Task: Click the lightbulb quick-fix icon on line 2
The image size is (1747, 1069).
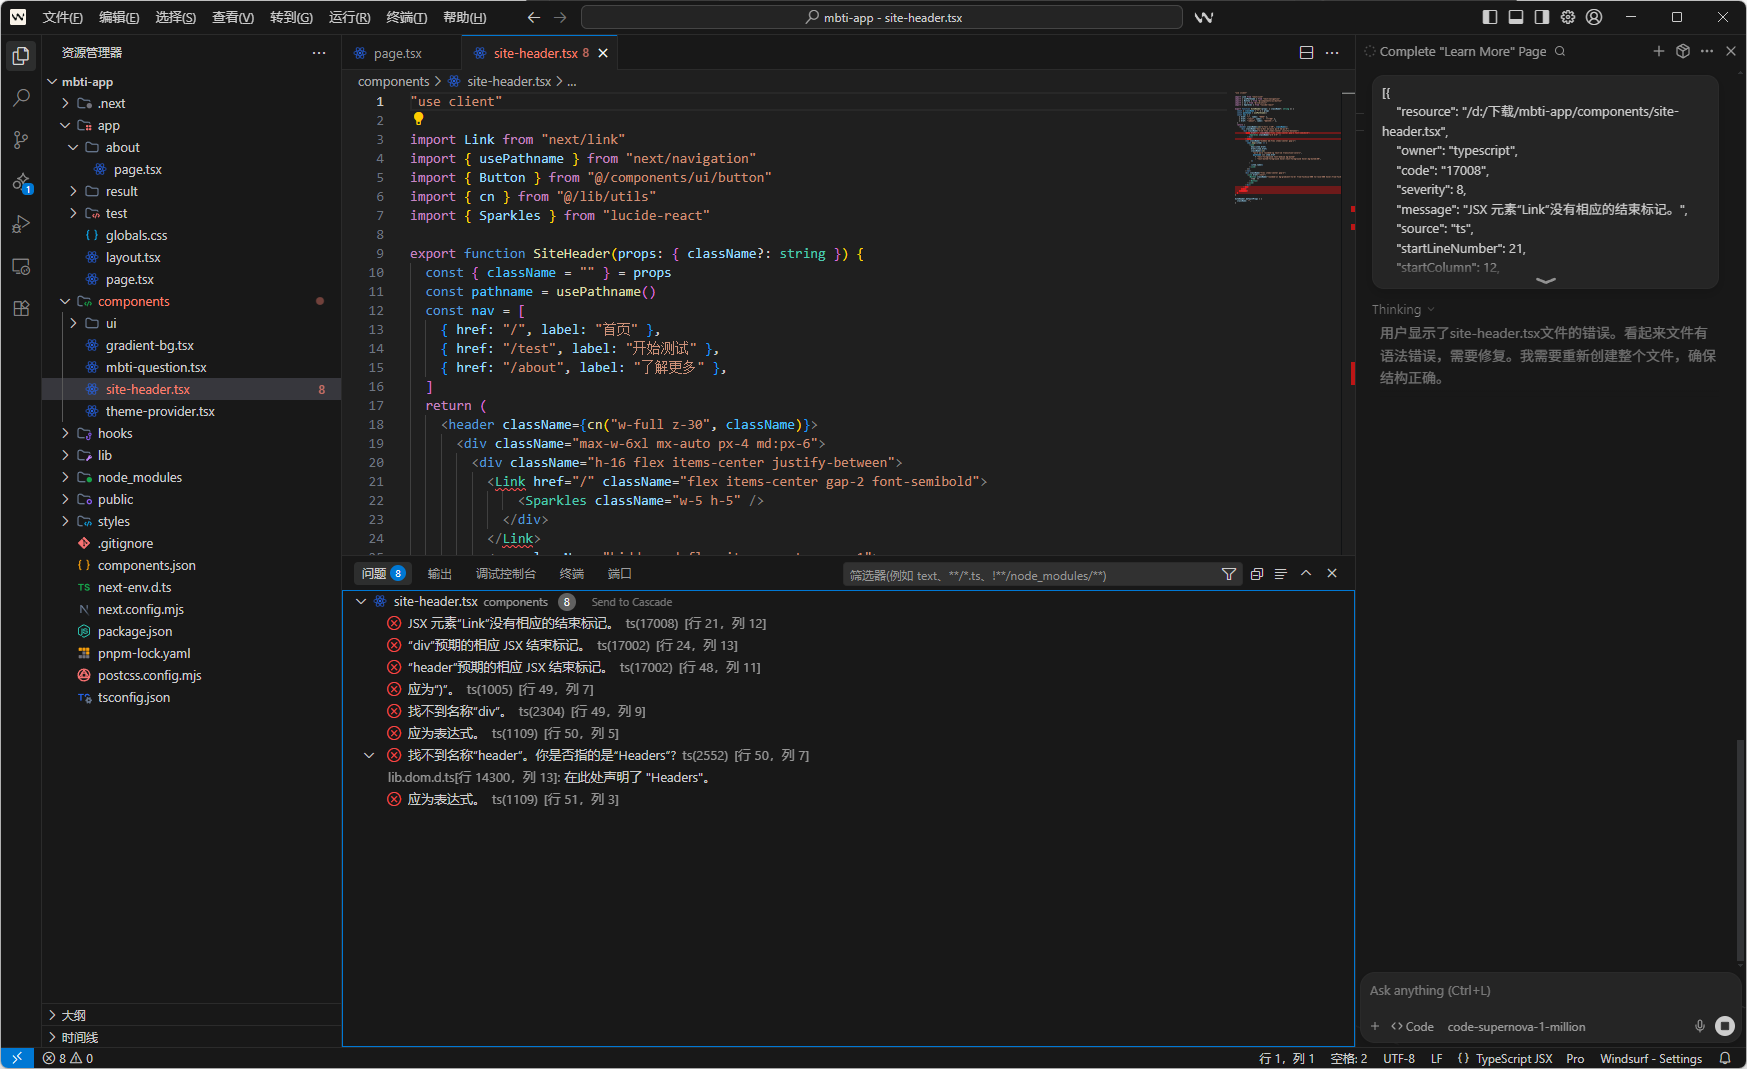Action: (x=418, y=120)
